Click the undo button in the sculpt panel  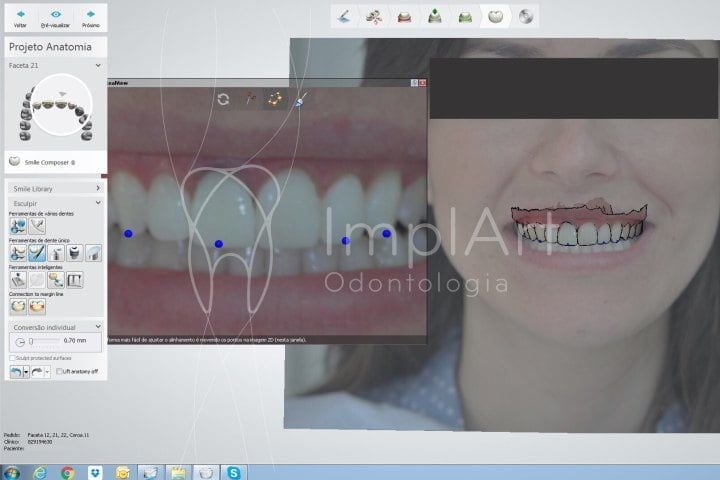(15, 371)
